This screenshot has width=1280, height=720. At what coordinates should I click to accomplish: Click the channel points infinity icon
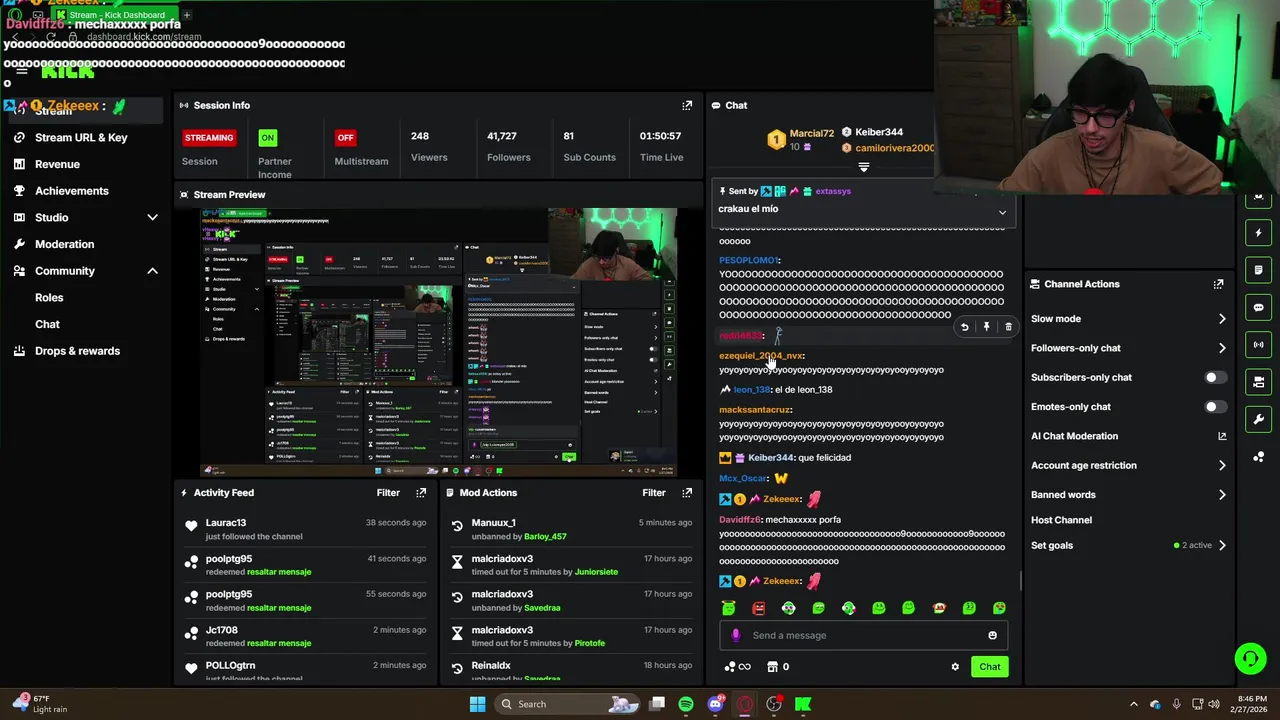coord(737,667)
